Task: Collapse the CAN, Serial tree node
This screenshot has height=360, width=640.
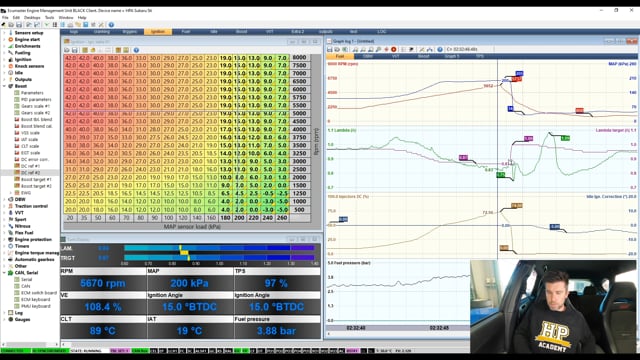Action: (x=4, y=273)
